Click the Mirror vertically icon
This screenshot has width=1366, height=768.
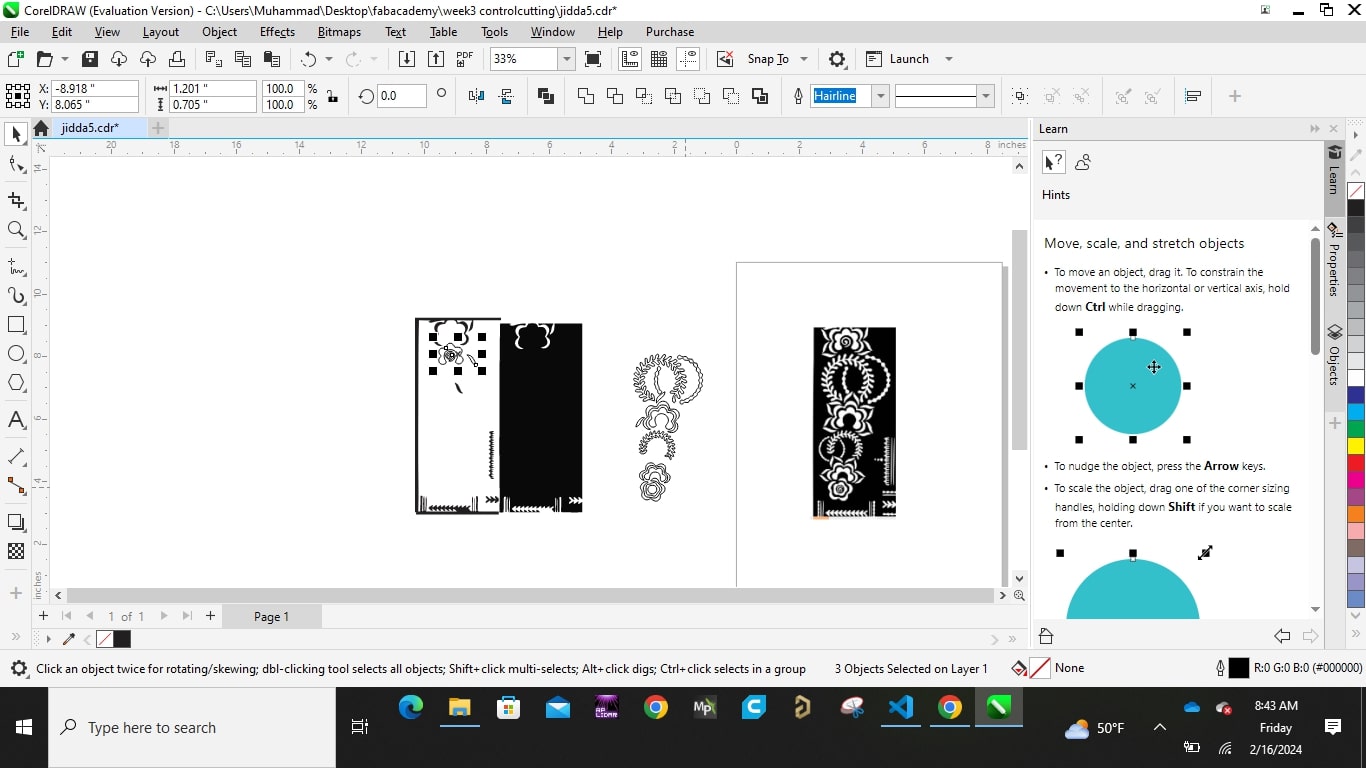click(505, 96)
